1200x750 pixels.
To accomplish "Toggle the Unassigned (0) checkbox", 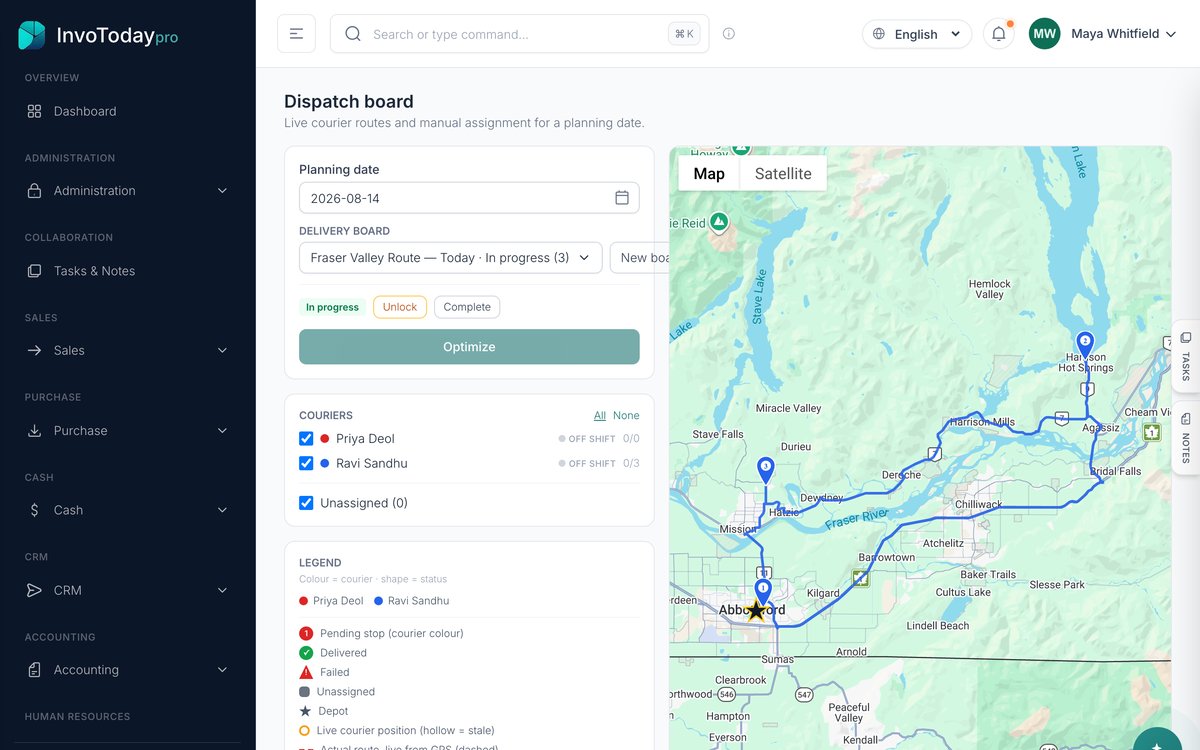I will pyautogui.click(x=306, y=503).
